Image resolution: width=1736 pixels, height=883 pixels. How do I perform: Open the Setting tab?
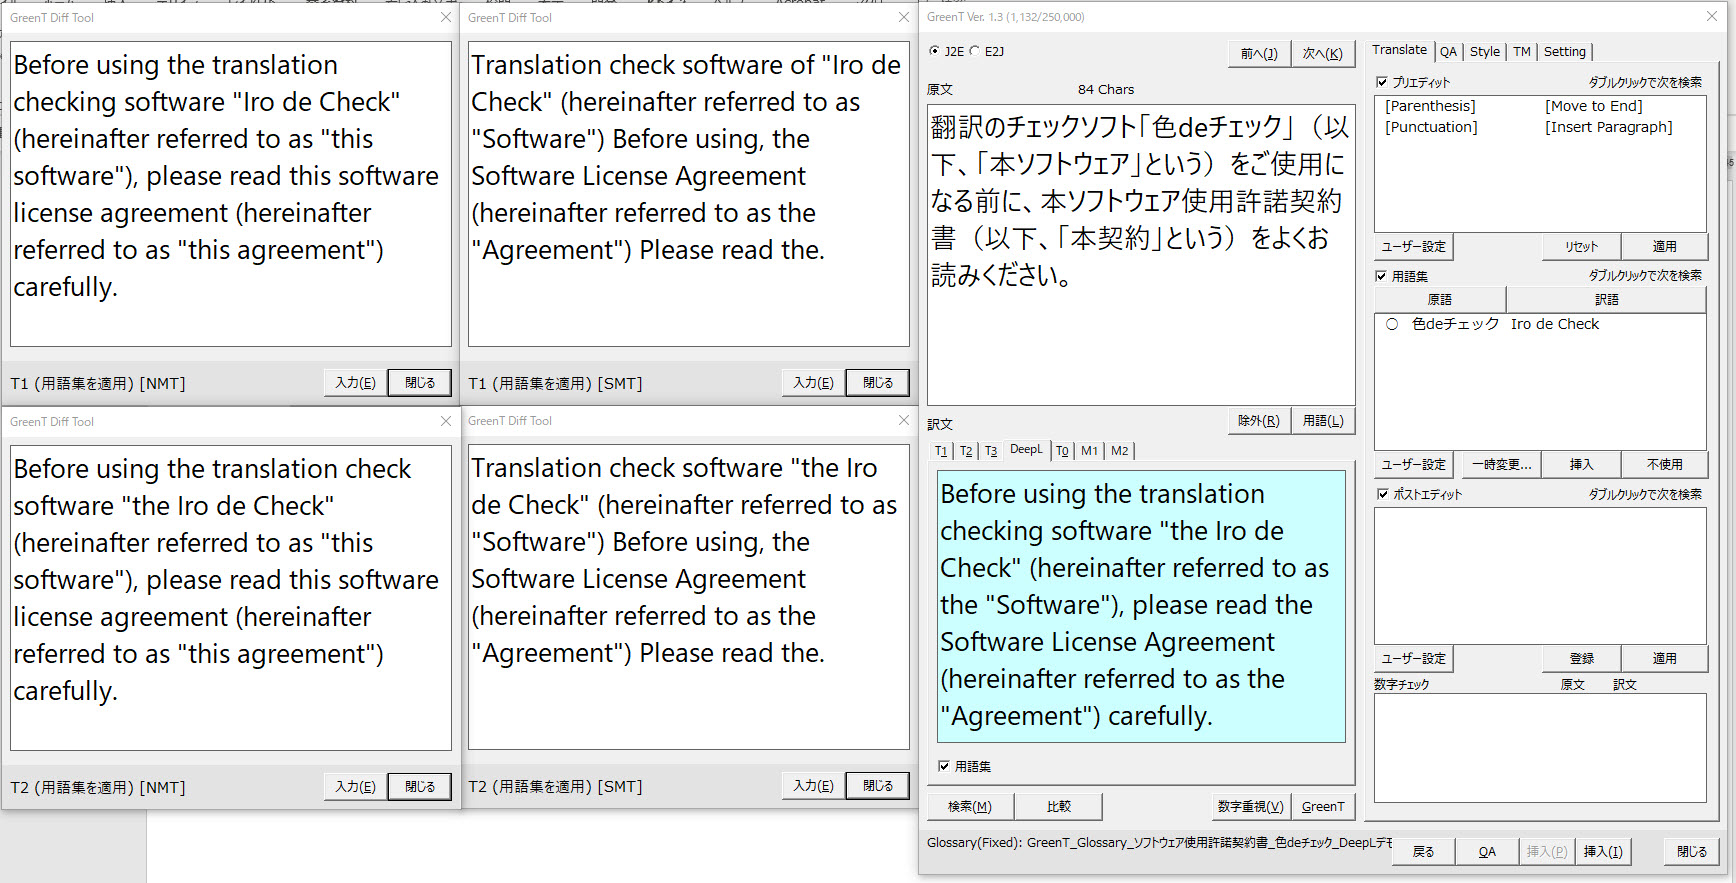click(1564, 52)
